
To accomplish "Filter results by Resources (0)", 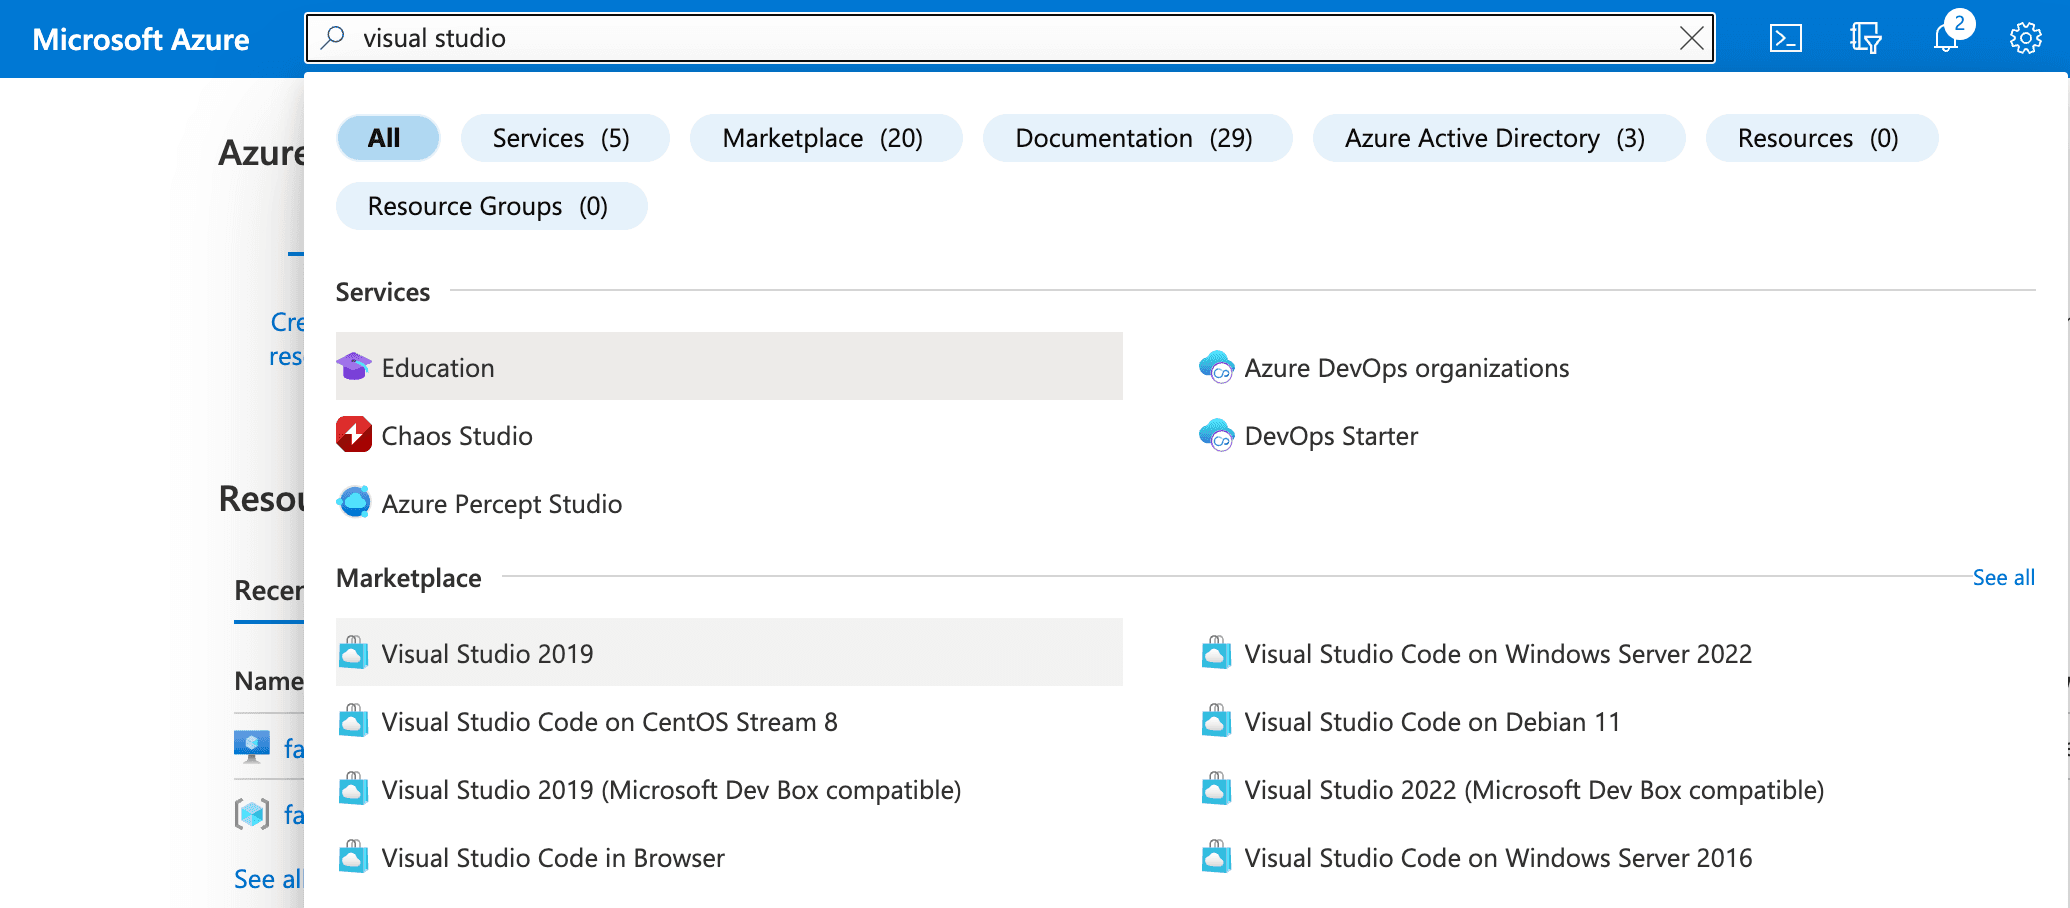I will (x=1821, y=138).
